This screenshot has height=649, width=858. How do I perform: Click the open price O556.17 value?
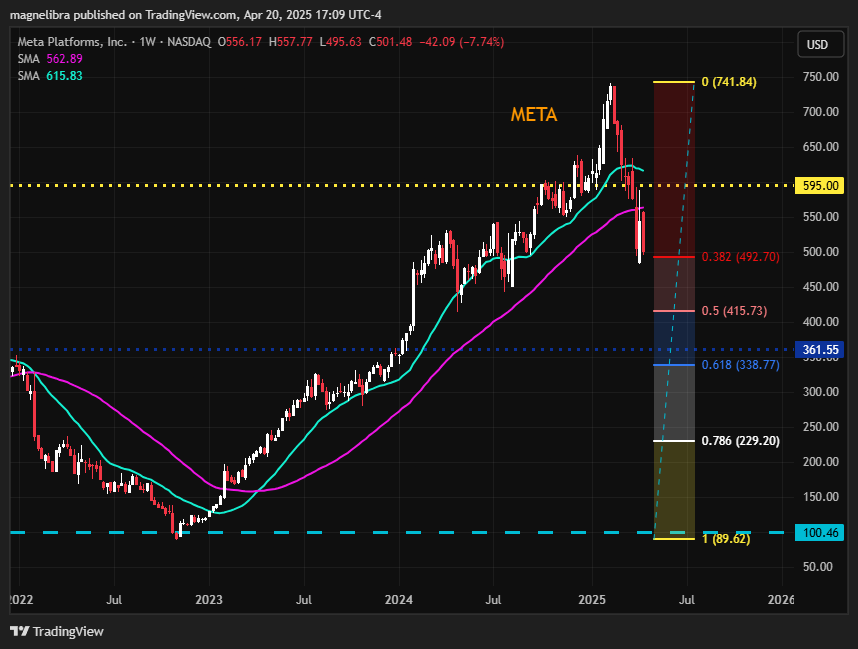coord(240,42)
